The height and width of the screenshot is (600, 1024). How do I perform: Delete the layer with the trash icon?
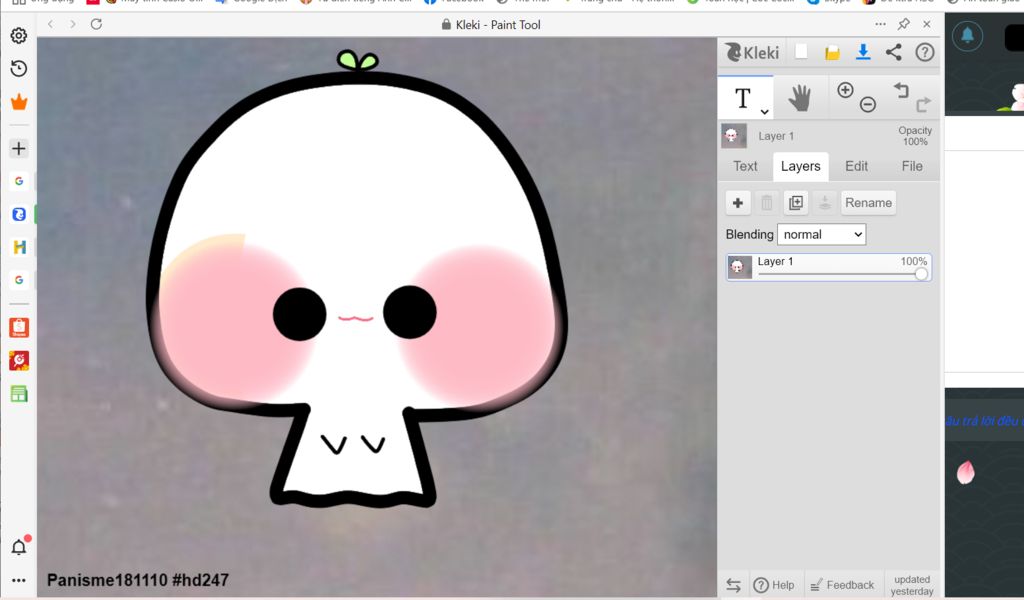click(767, 203)
